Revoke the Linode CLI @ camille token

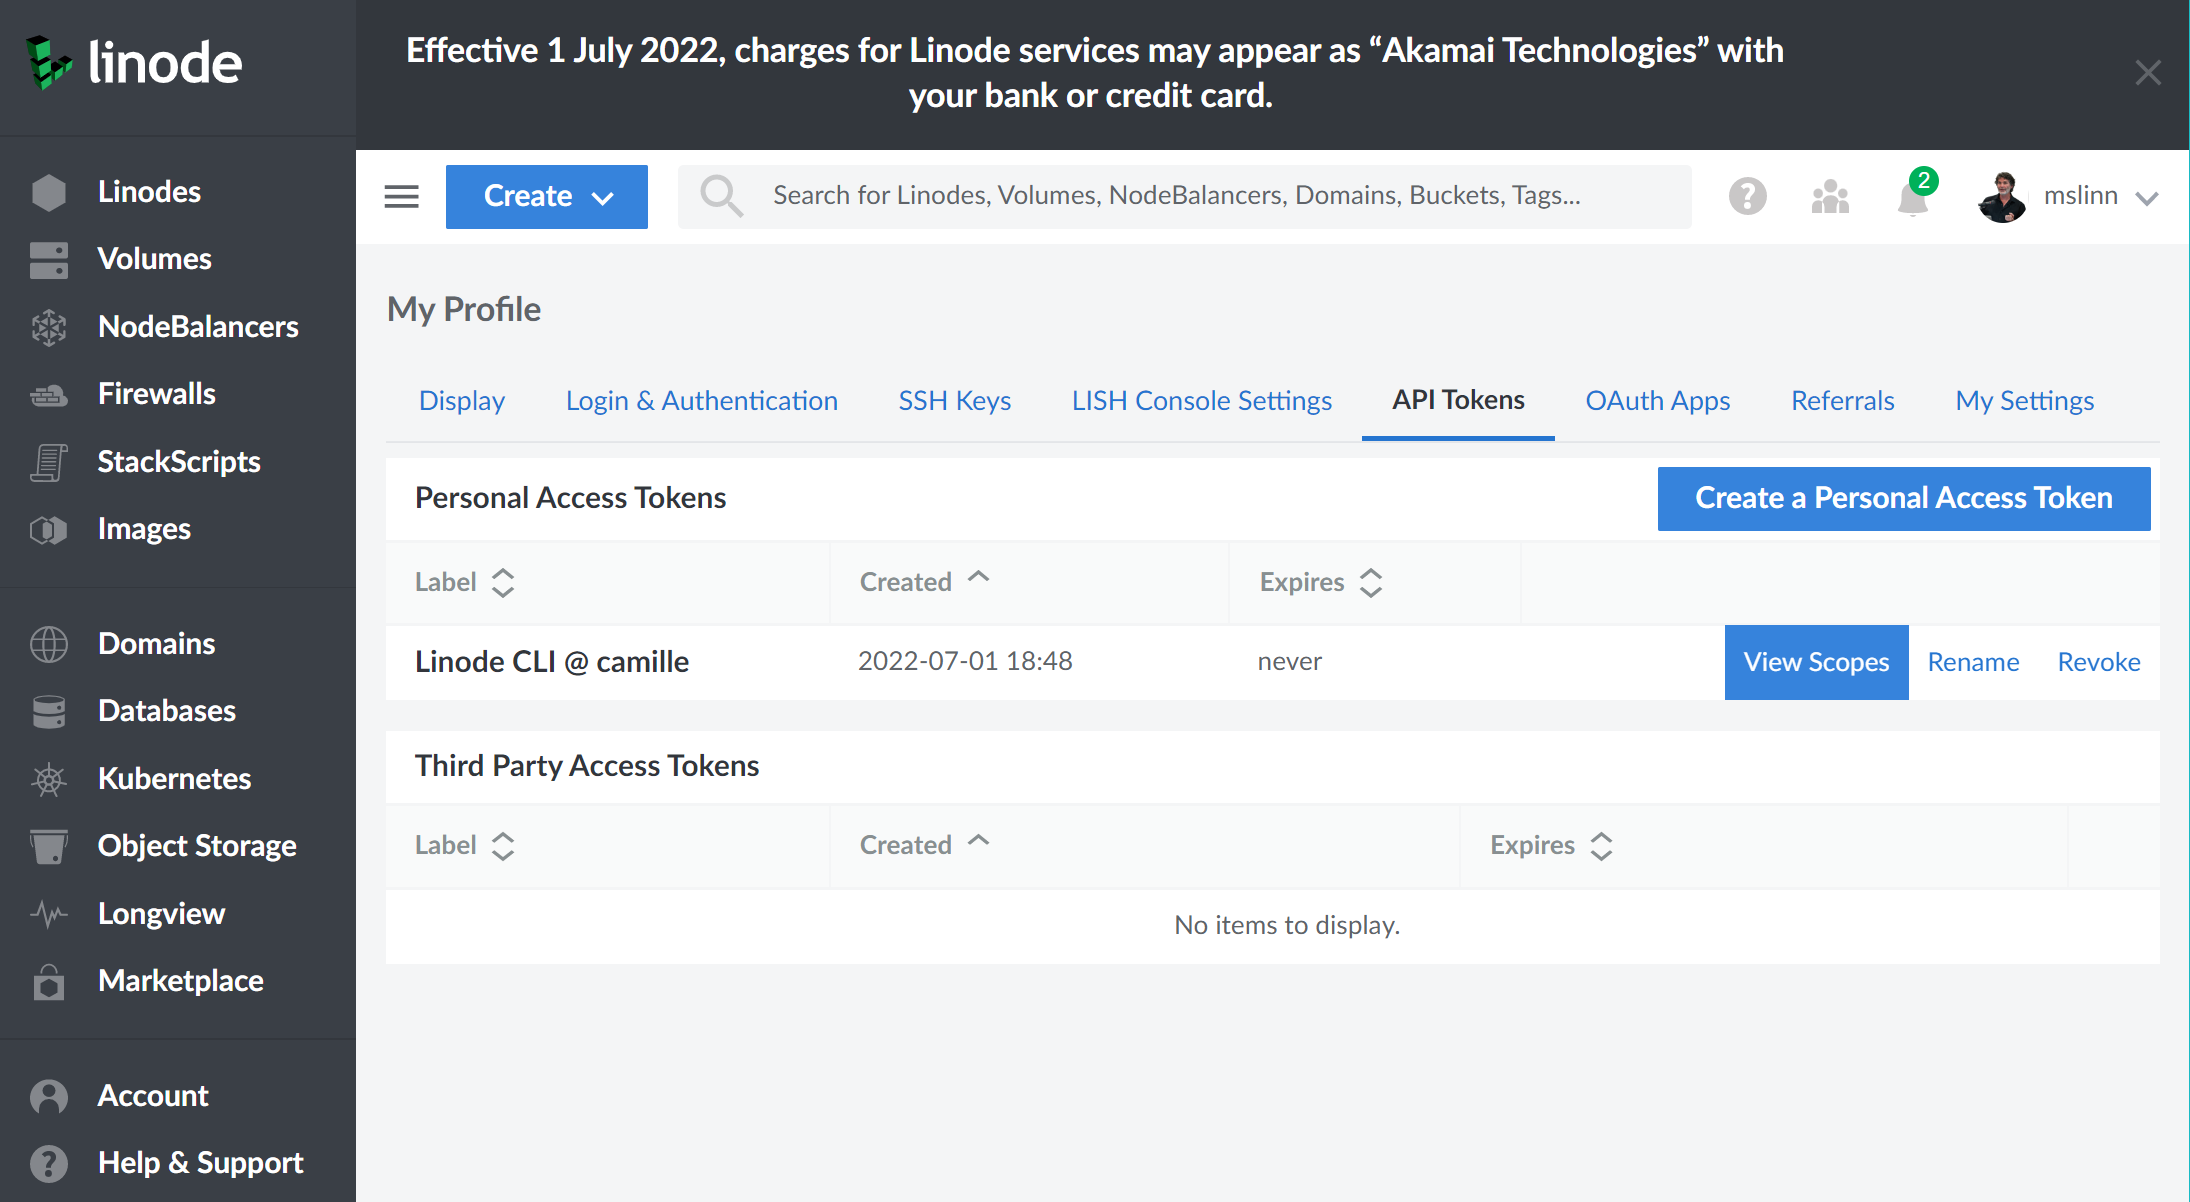pos(2098,662)
